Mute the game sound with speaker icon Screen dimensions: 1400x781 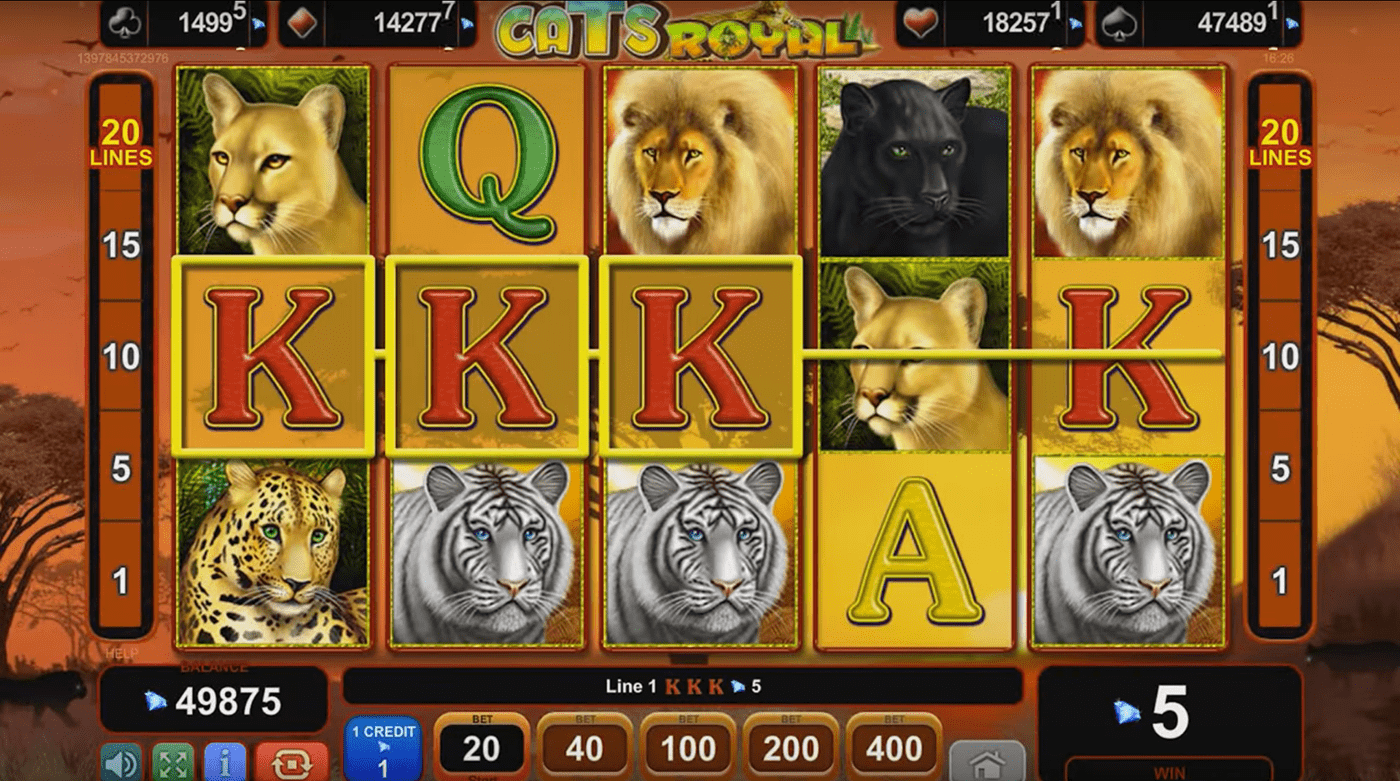tap(122, 763)
